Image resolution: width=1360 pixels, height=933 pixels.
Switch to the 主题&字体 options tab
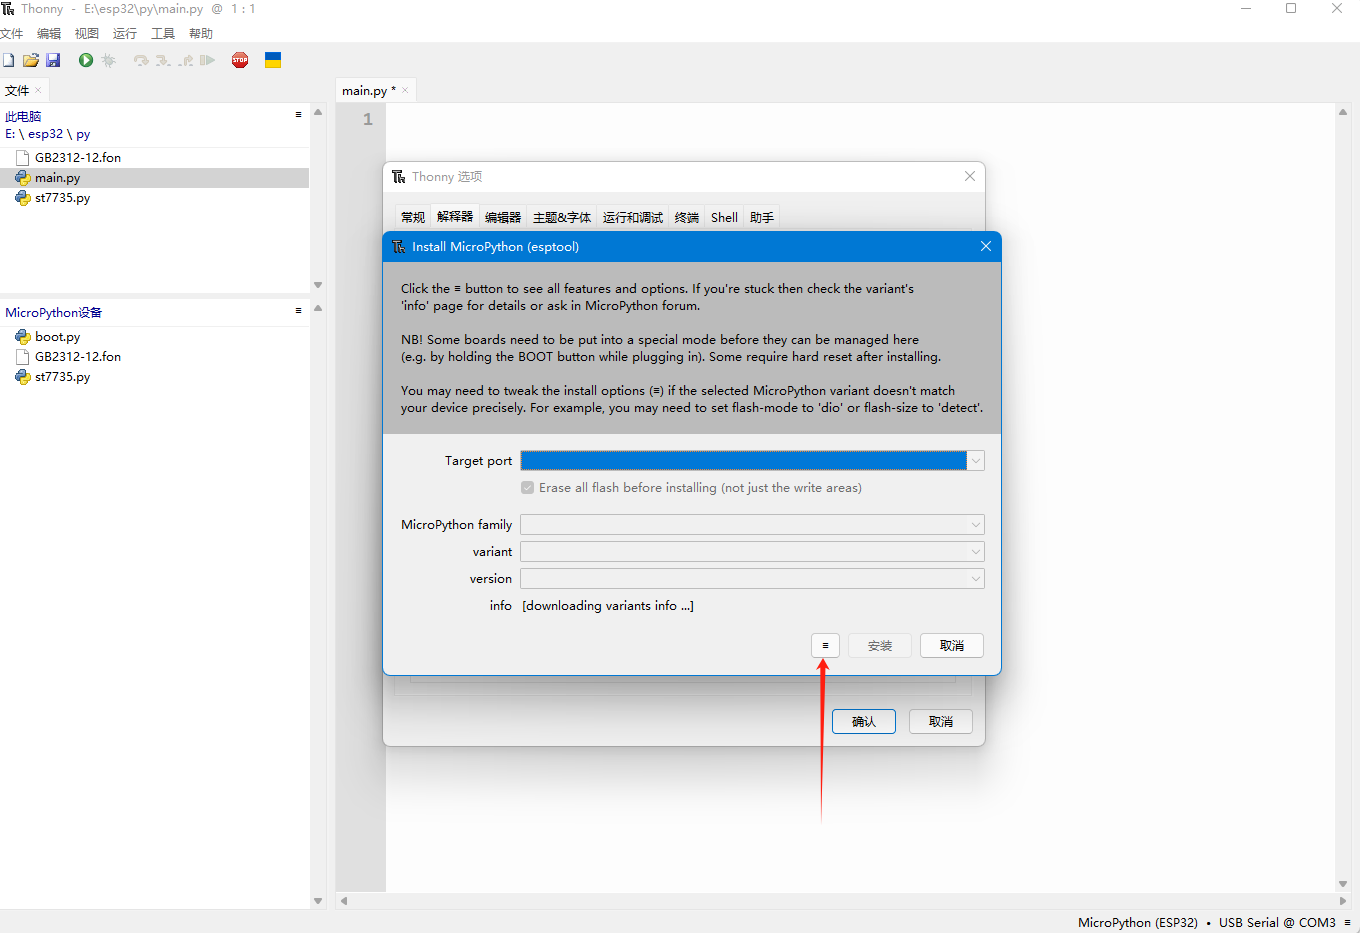562,217
